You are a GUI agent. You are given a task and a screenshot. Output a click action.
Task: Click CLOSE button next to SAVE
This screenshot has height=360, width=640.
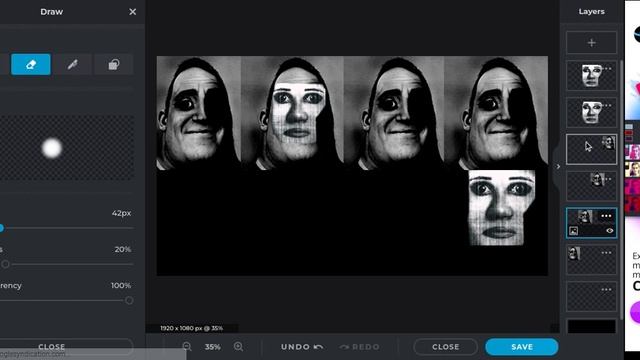click(x=446, y=347)
